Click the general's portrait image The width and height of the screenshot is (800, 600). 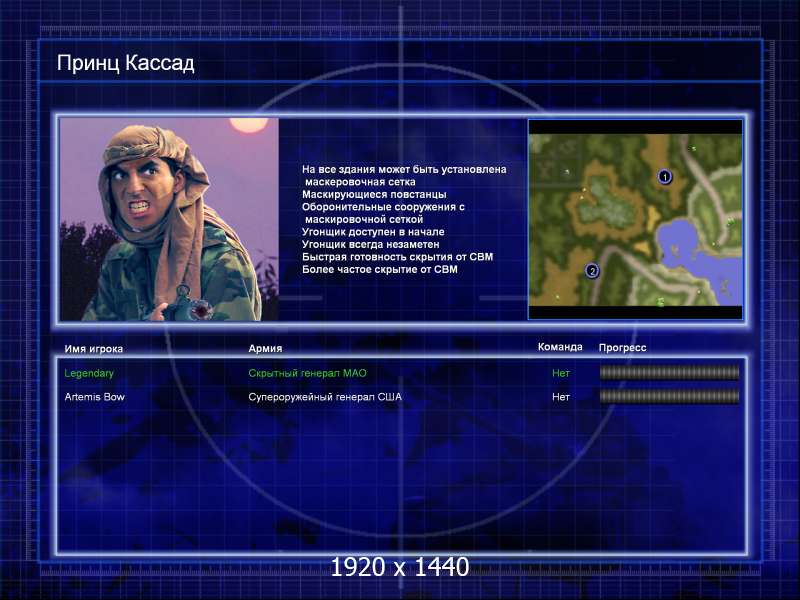(x=169, y=219)
